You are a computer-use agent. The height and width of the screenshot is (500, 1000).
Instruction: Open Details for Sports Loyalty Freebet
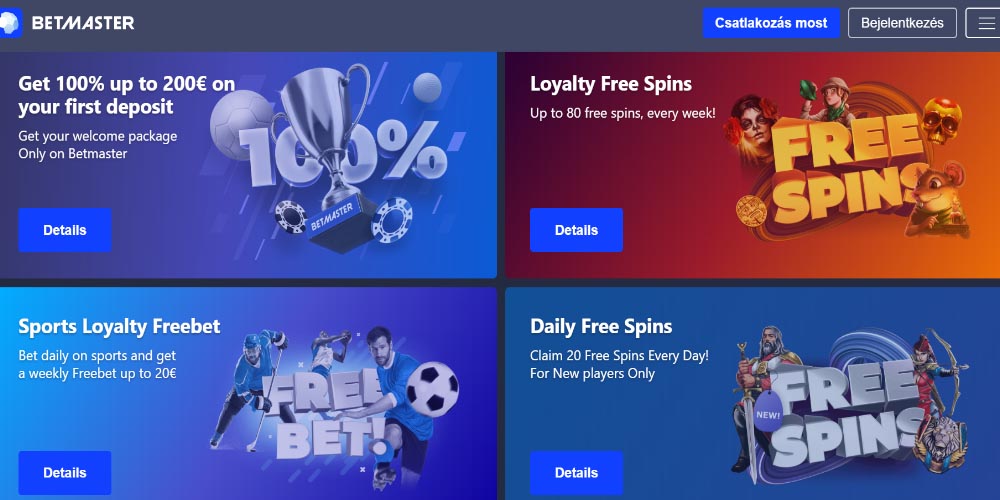(64, 473)
